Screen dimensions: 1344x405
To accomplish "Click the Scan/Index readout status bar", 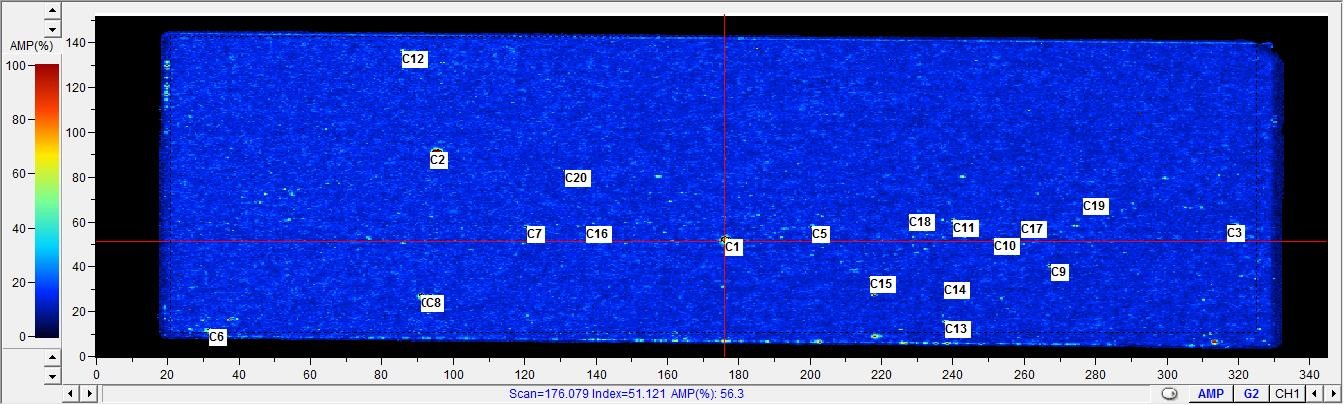I will (626, 394).
